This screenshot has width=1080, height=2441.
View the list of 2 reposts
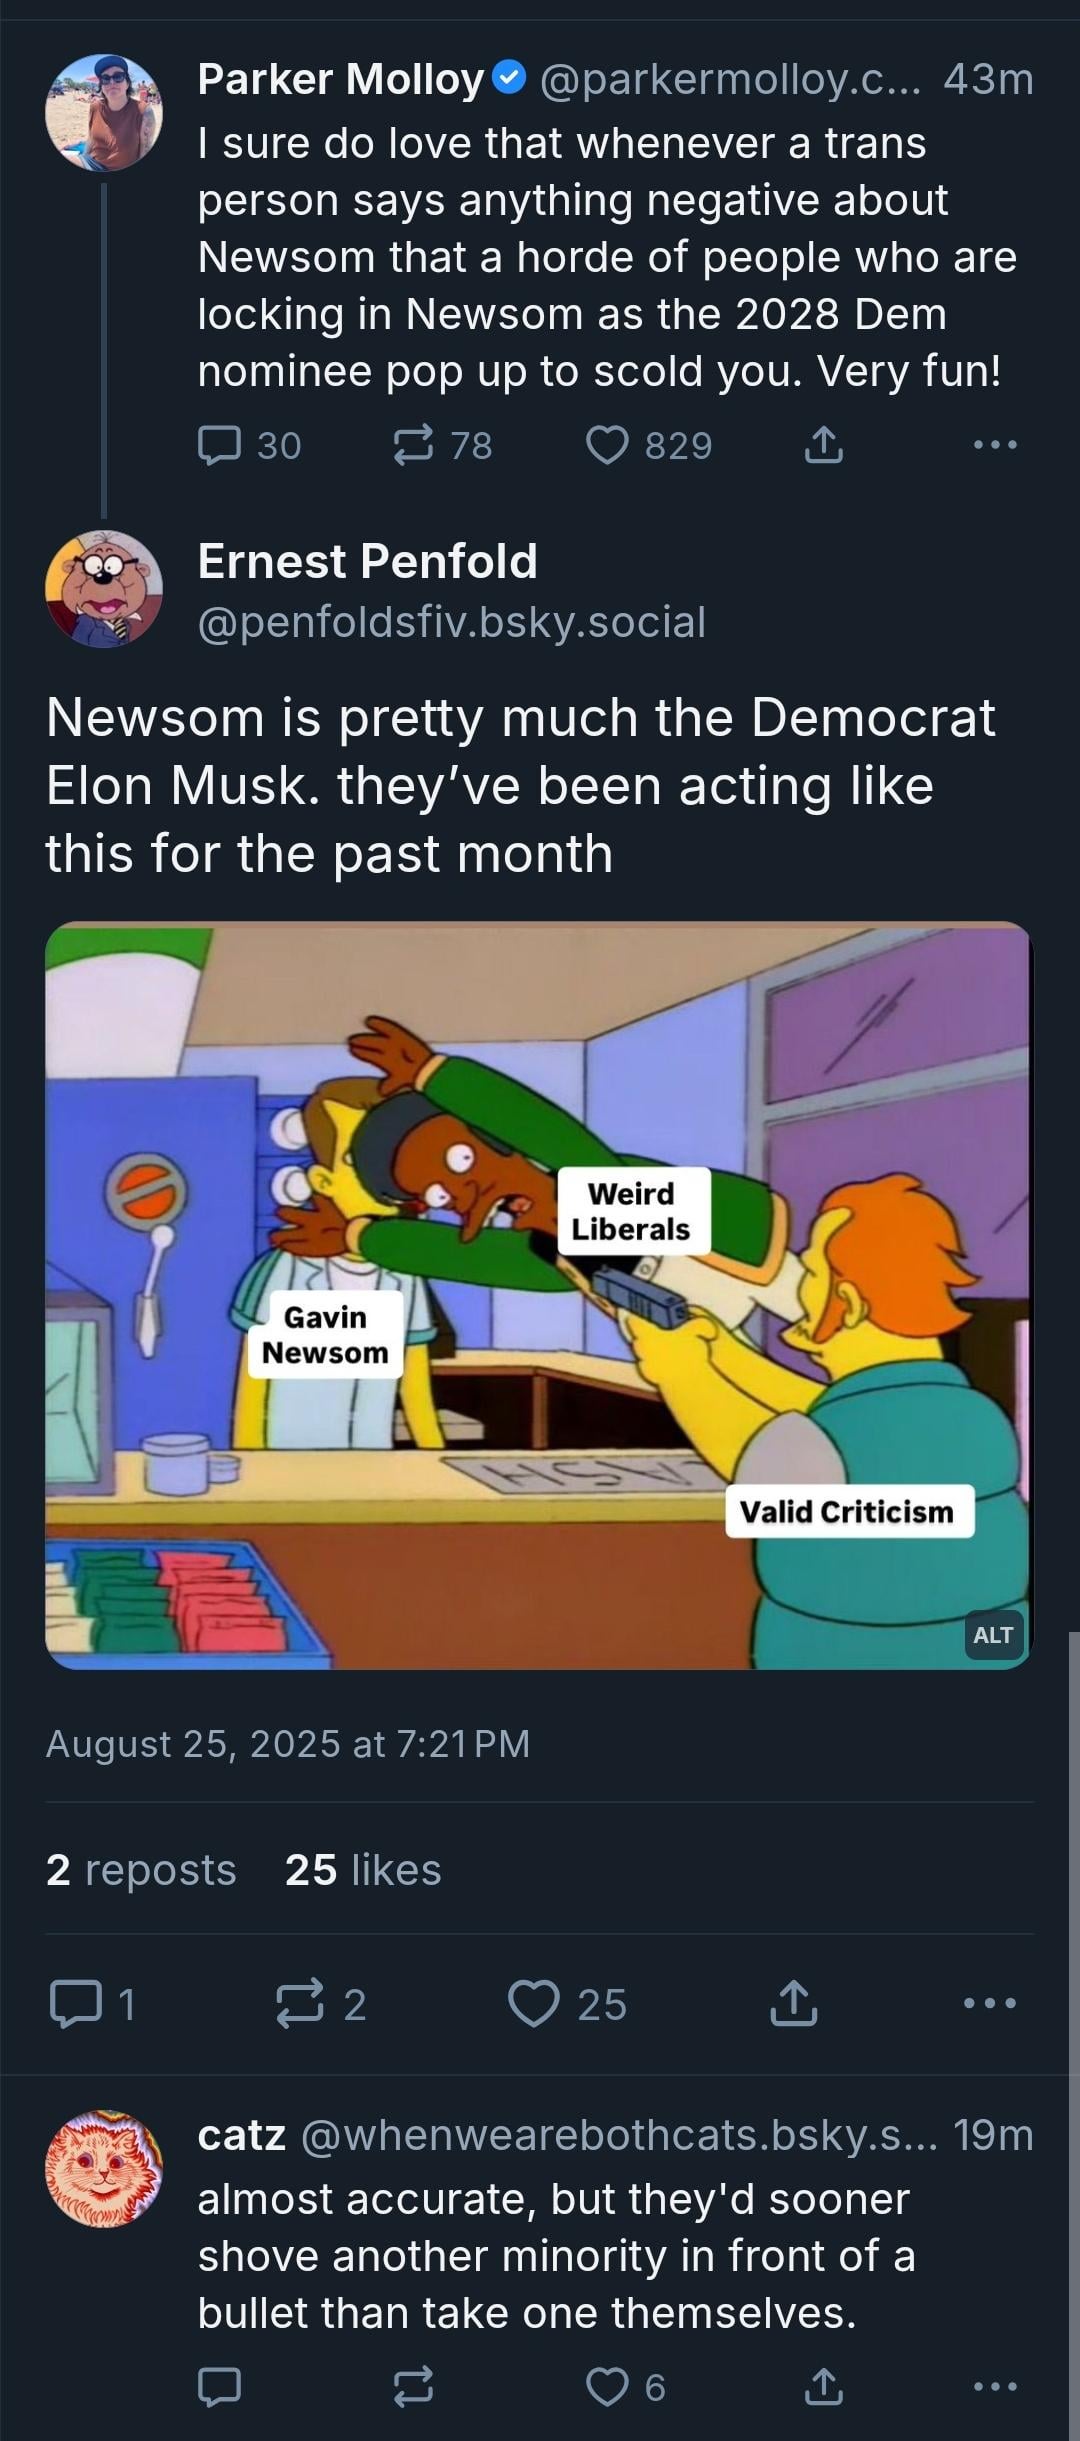click(x=141, y=1869)
